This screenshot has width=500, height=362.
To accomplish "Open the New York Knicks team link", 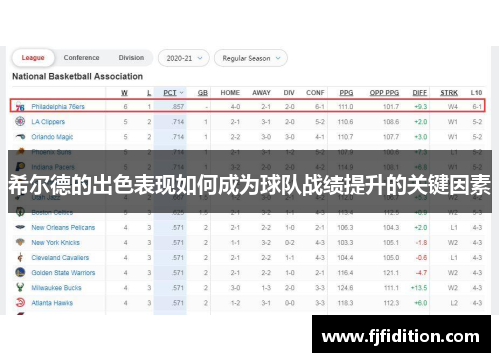I will coord(55,242).
